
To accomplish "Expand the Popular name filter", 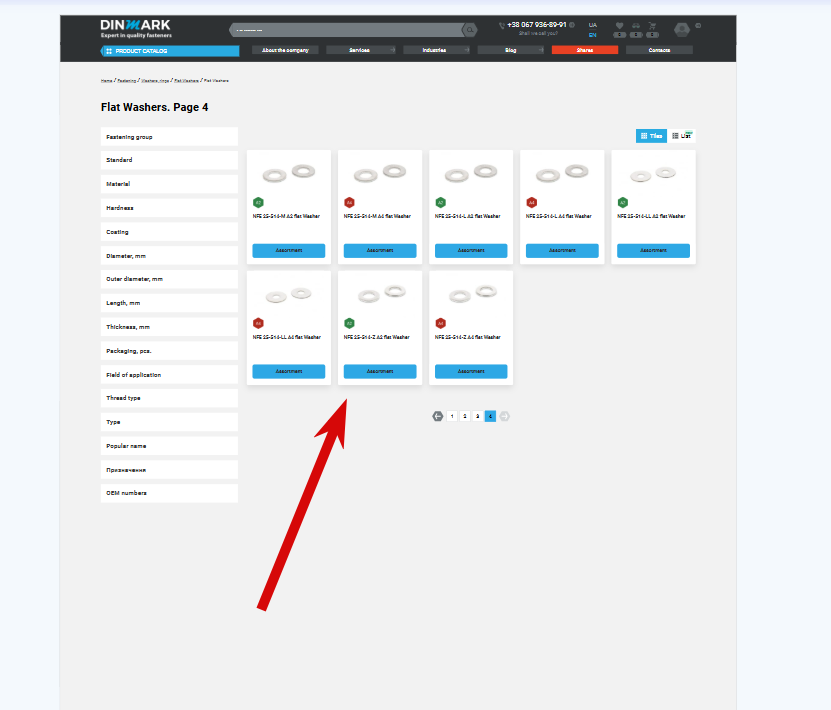I will tap(169, 446).
